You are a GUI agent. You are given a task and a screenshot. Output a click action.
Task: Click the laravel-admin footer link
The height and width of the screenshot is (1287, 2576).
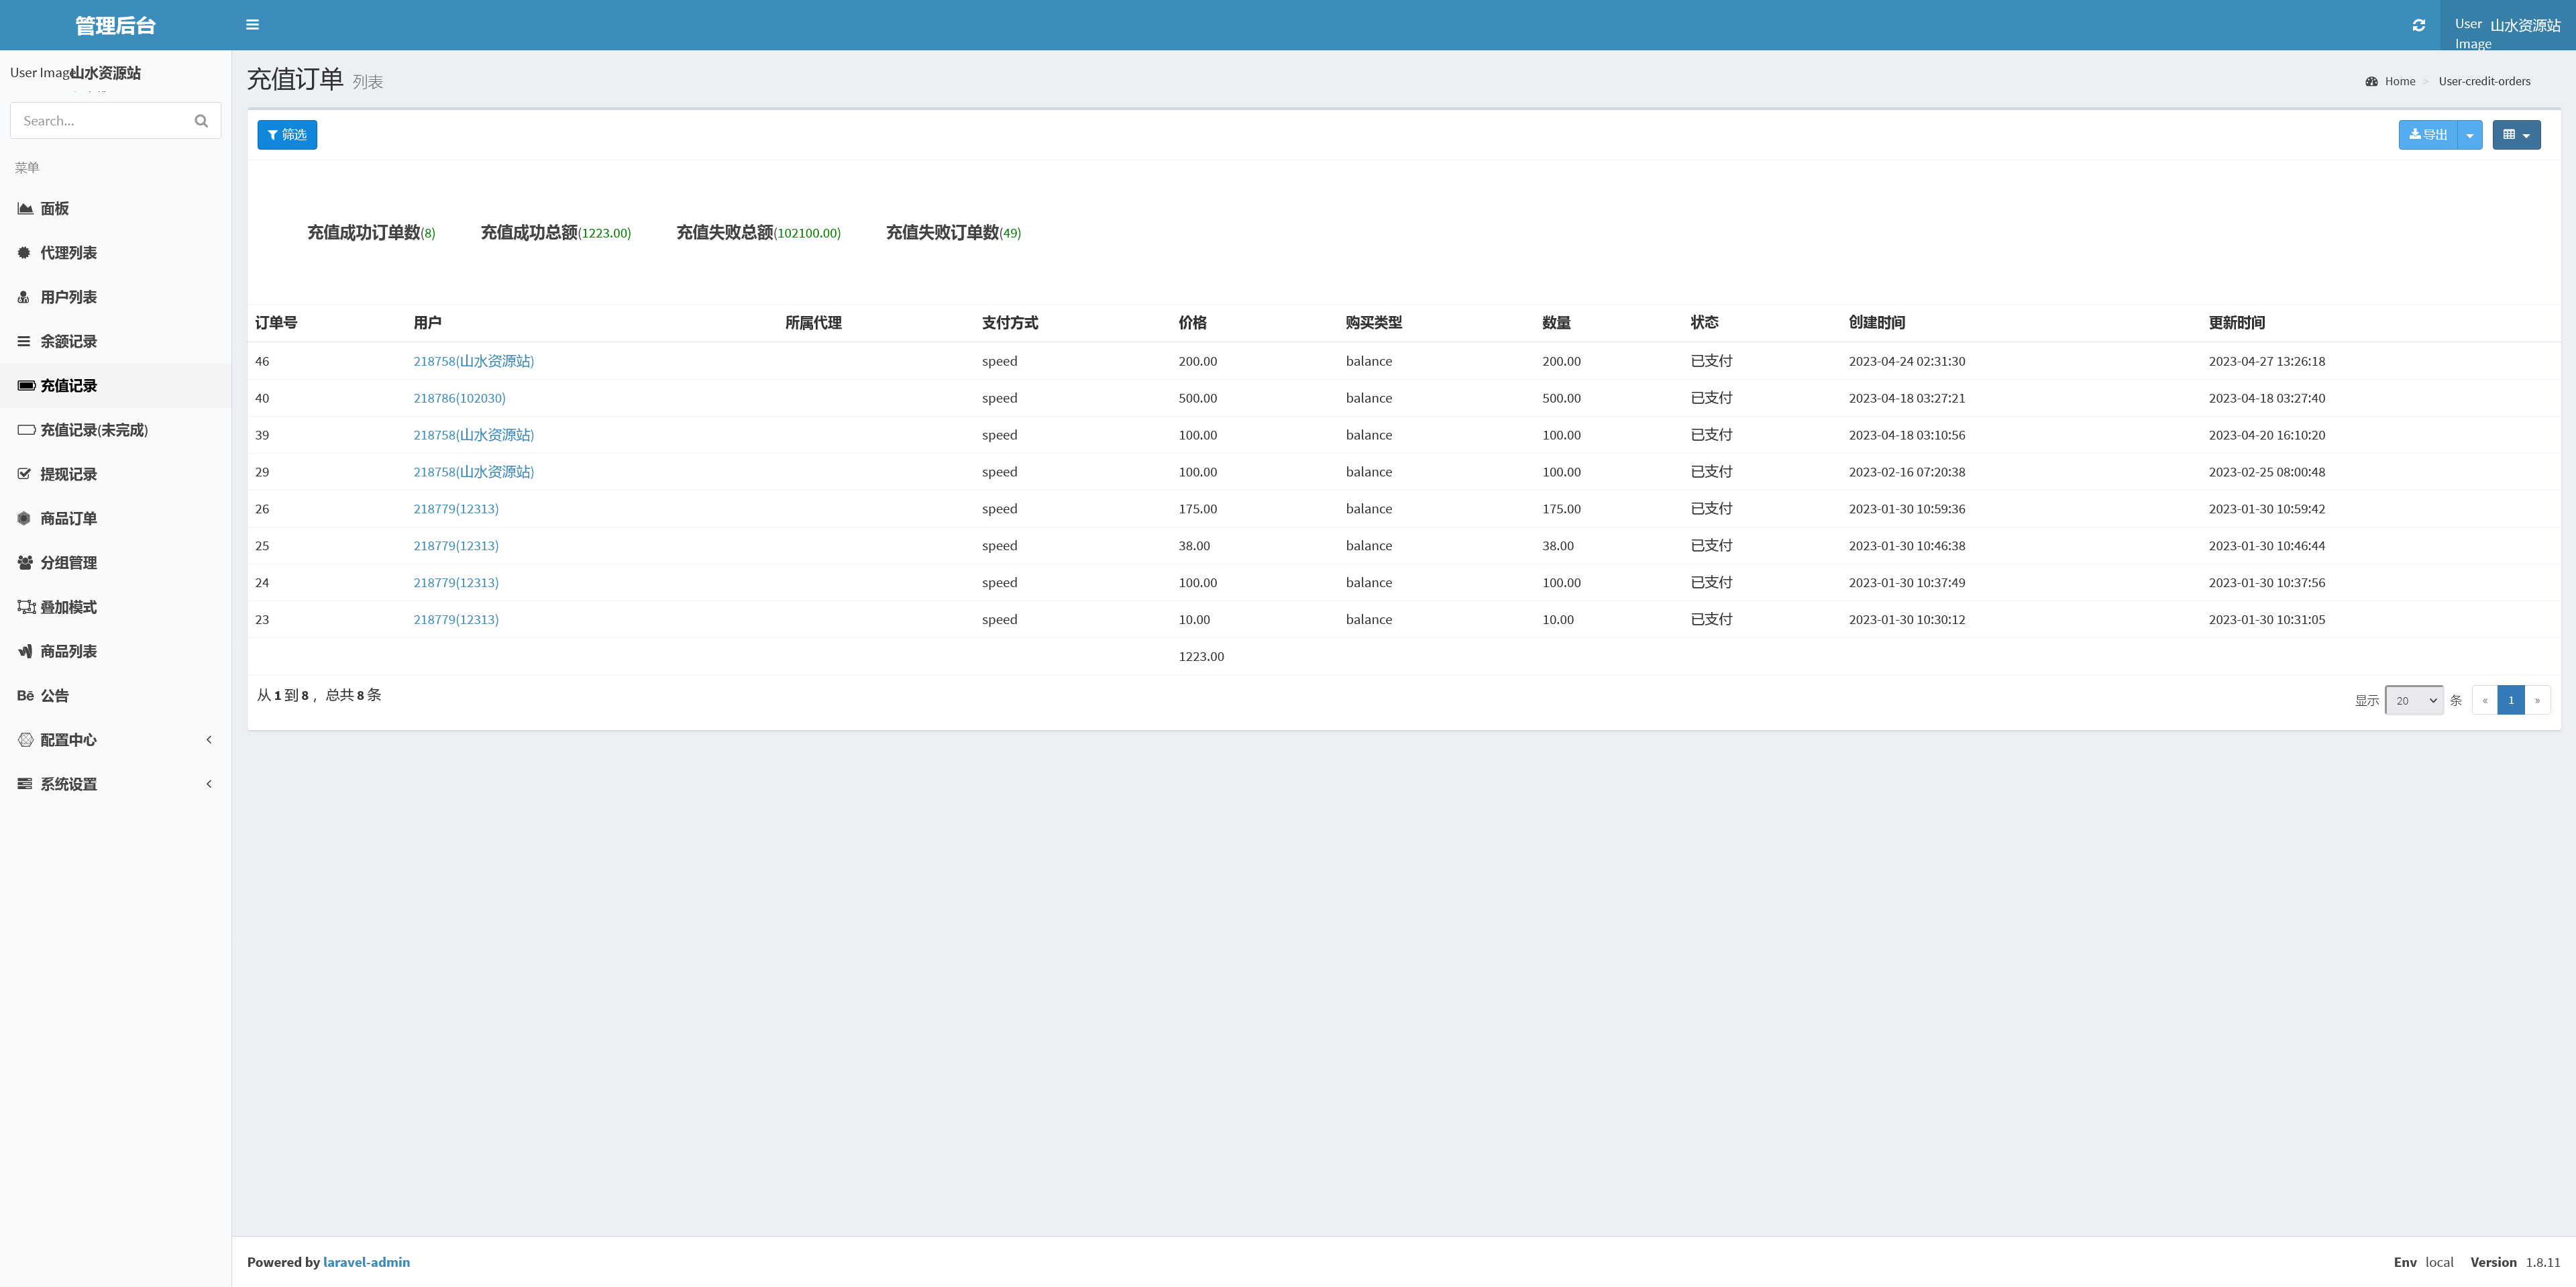(366, 1262)
